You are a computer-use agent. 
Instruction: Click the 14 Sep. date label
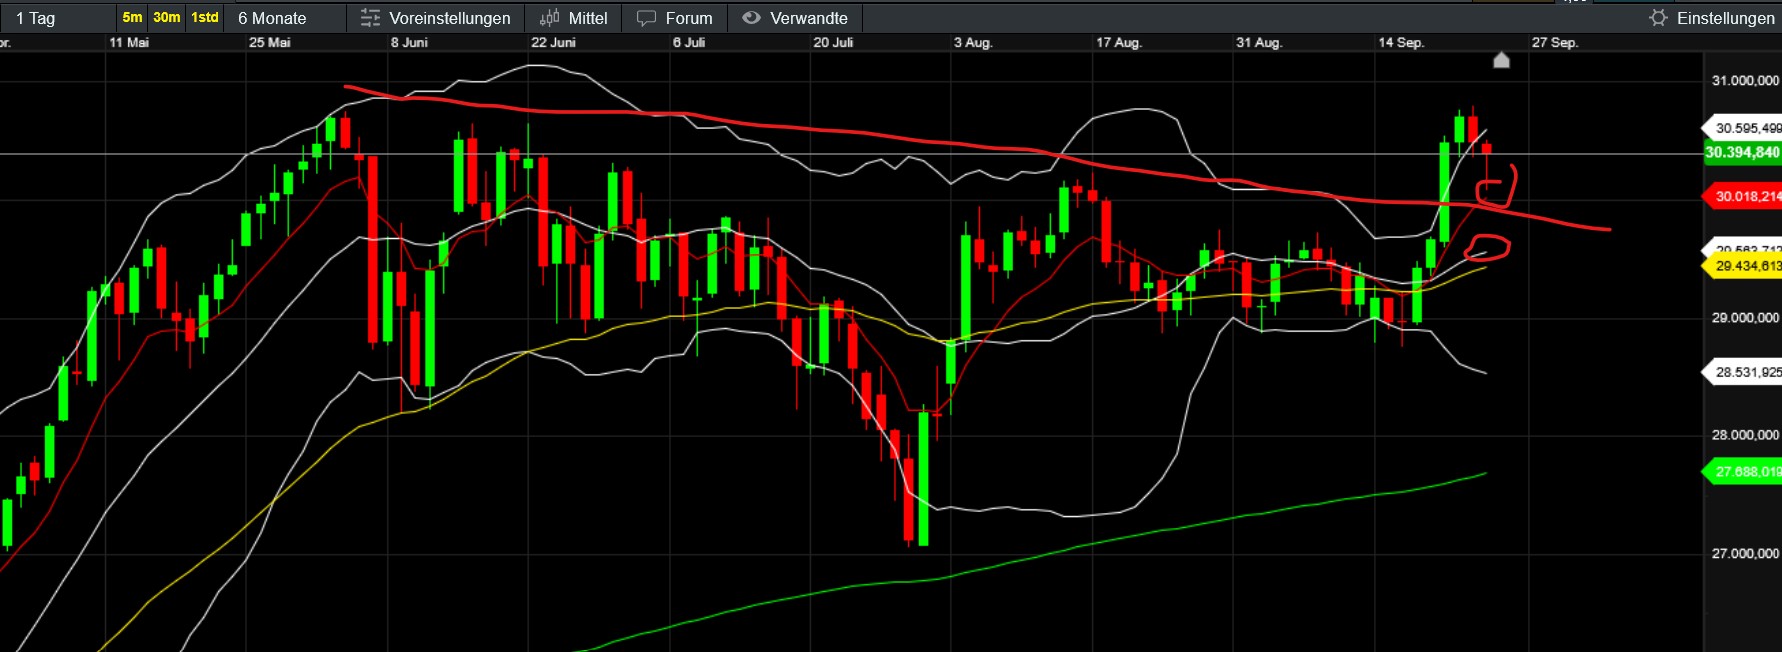point(1401,42)
